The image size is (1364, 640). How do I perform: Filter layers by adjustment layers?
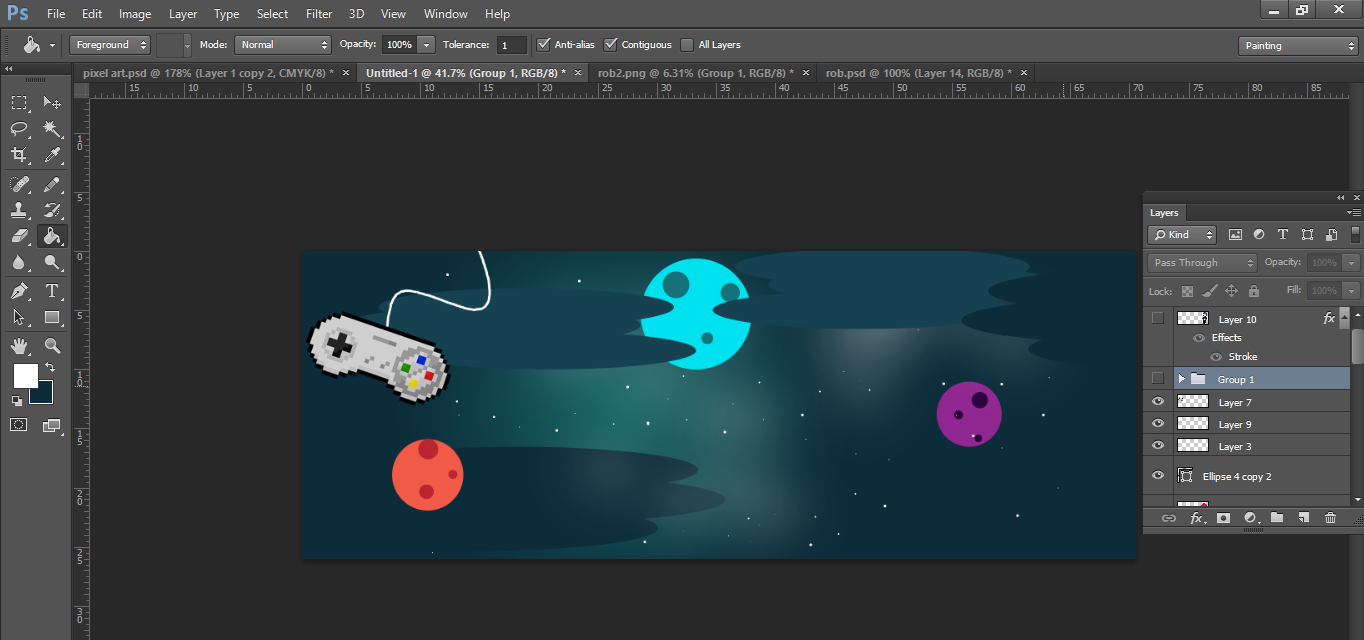tap(1259, 235)
